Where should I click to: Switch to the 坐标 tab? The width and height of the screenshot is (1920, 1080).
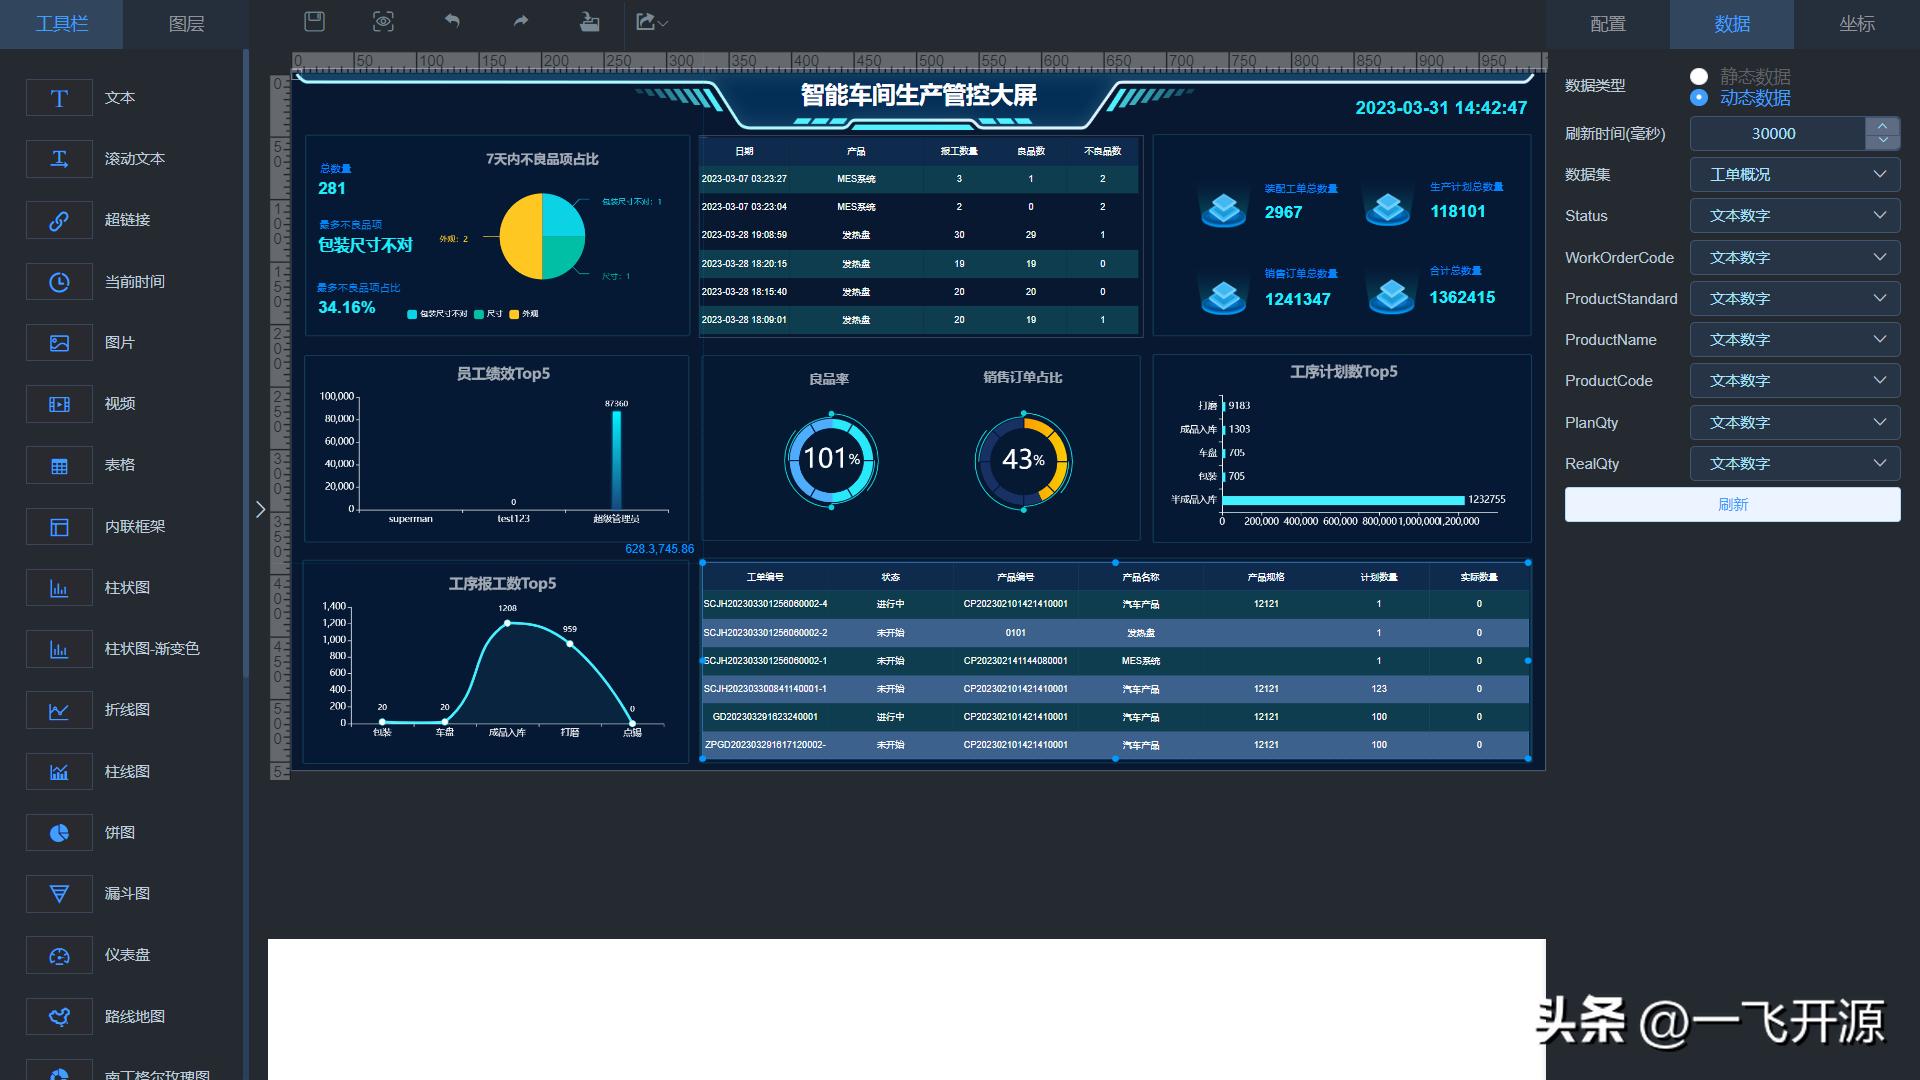1858,24
